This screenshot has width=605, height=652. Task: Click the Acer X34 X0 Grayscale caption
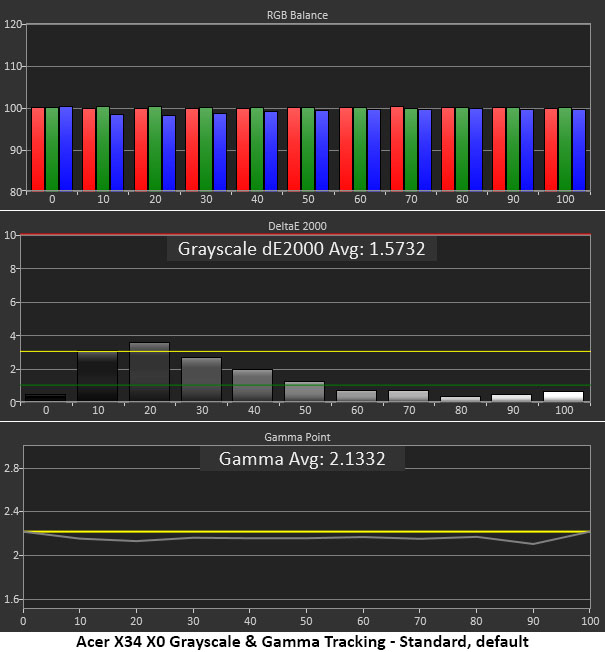pyautogui.click(x=302, y=641)
